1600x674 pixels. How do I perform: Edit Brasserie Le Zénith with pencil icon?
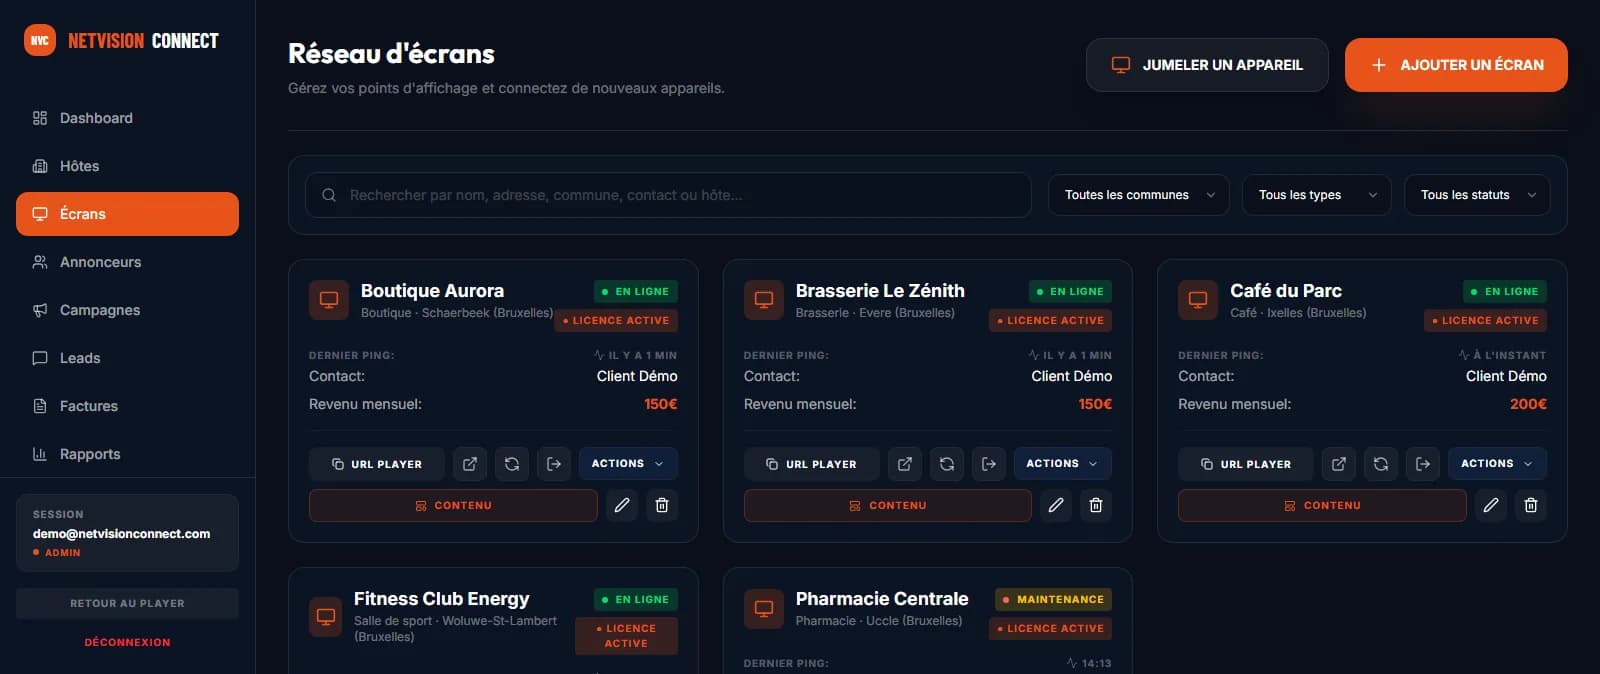(1056, 505)
